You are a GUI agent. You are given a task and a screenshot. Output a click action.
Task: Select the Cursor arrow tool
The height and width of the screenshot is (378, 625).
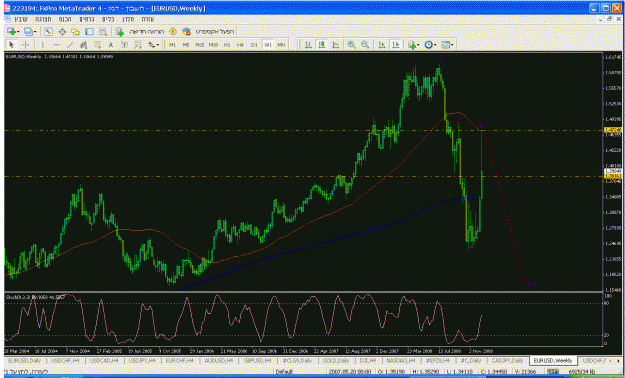pos(11,45)
